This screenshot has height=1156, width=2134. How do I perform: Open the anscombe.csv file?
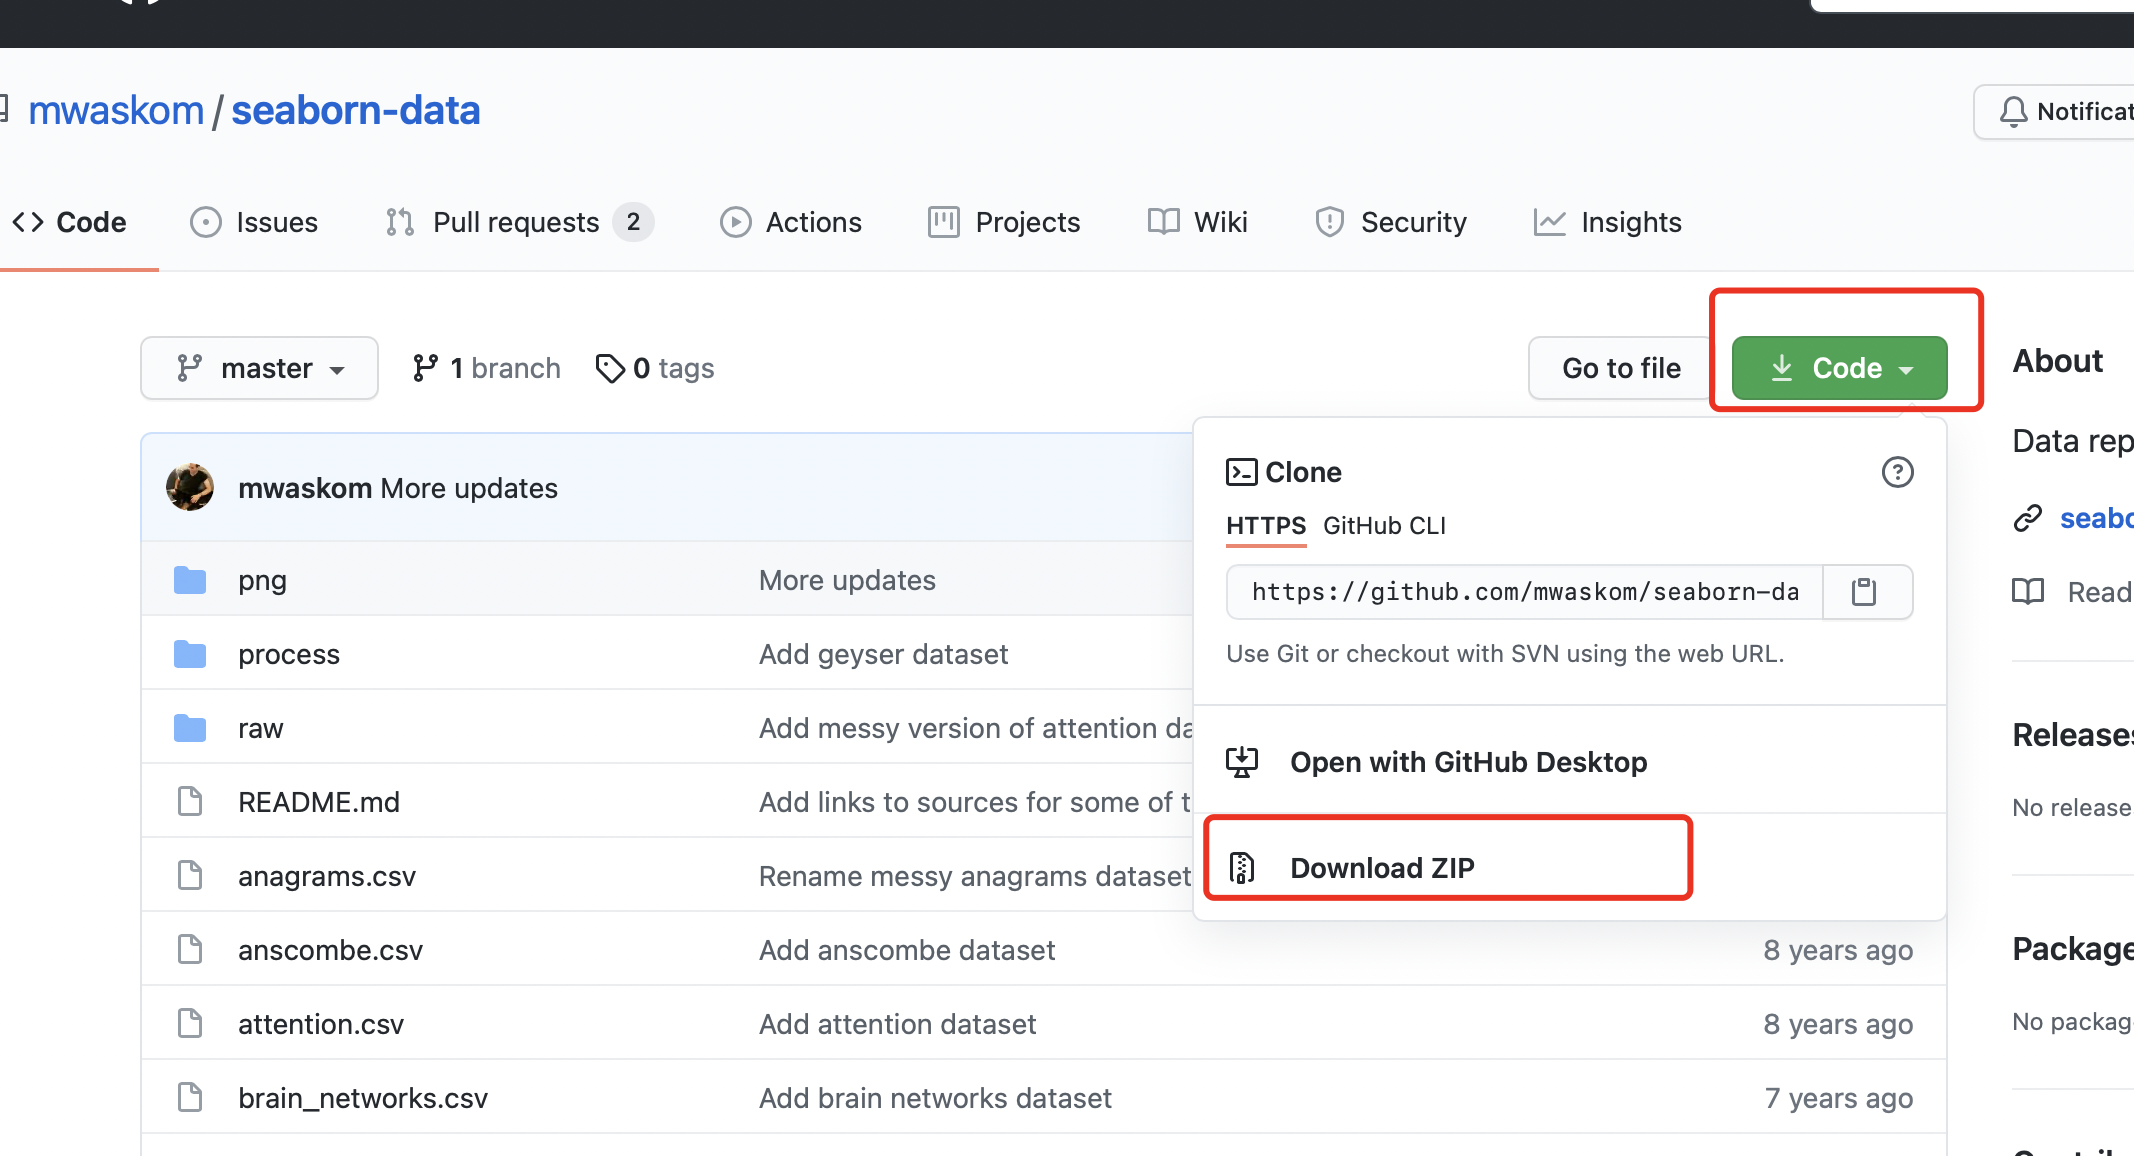click(330, 949)
